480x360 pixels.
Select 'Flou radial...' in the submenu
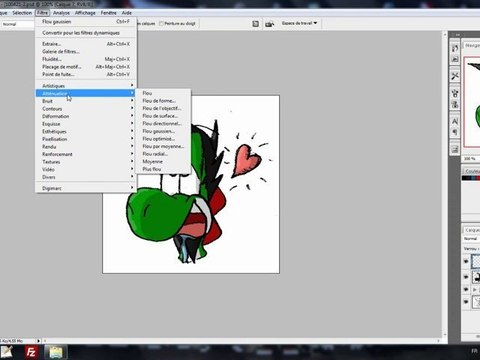click(x=163, y=154)
